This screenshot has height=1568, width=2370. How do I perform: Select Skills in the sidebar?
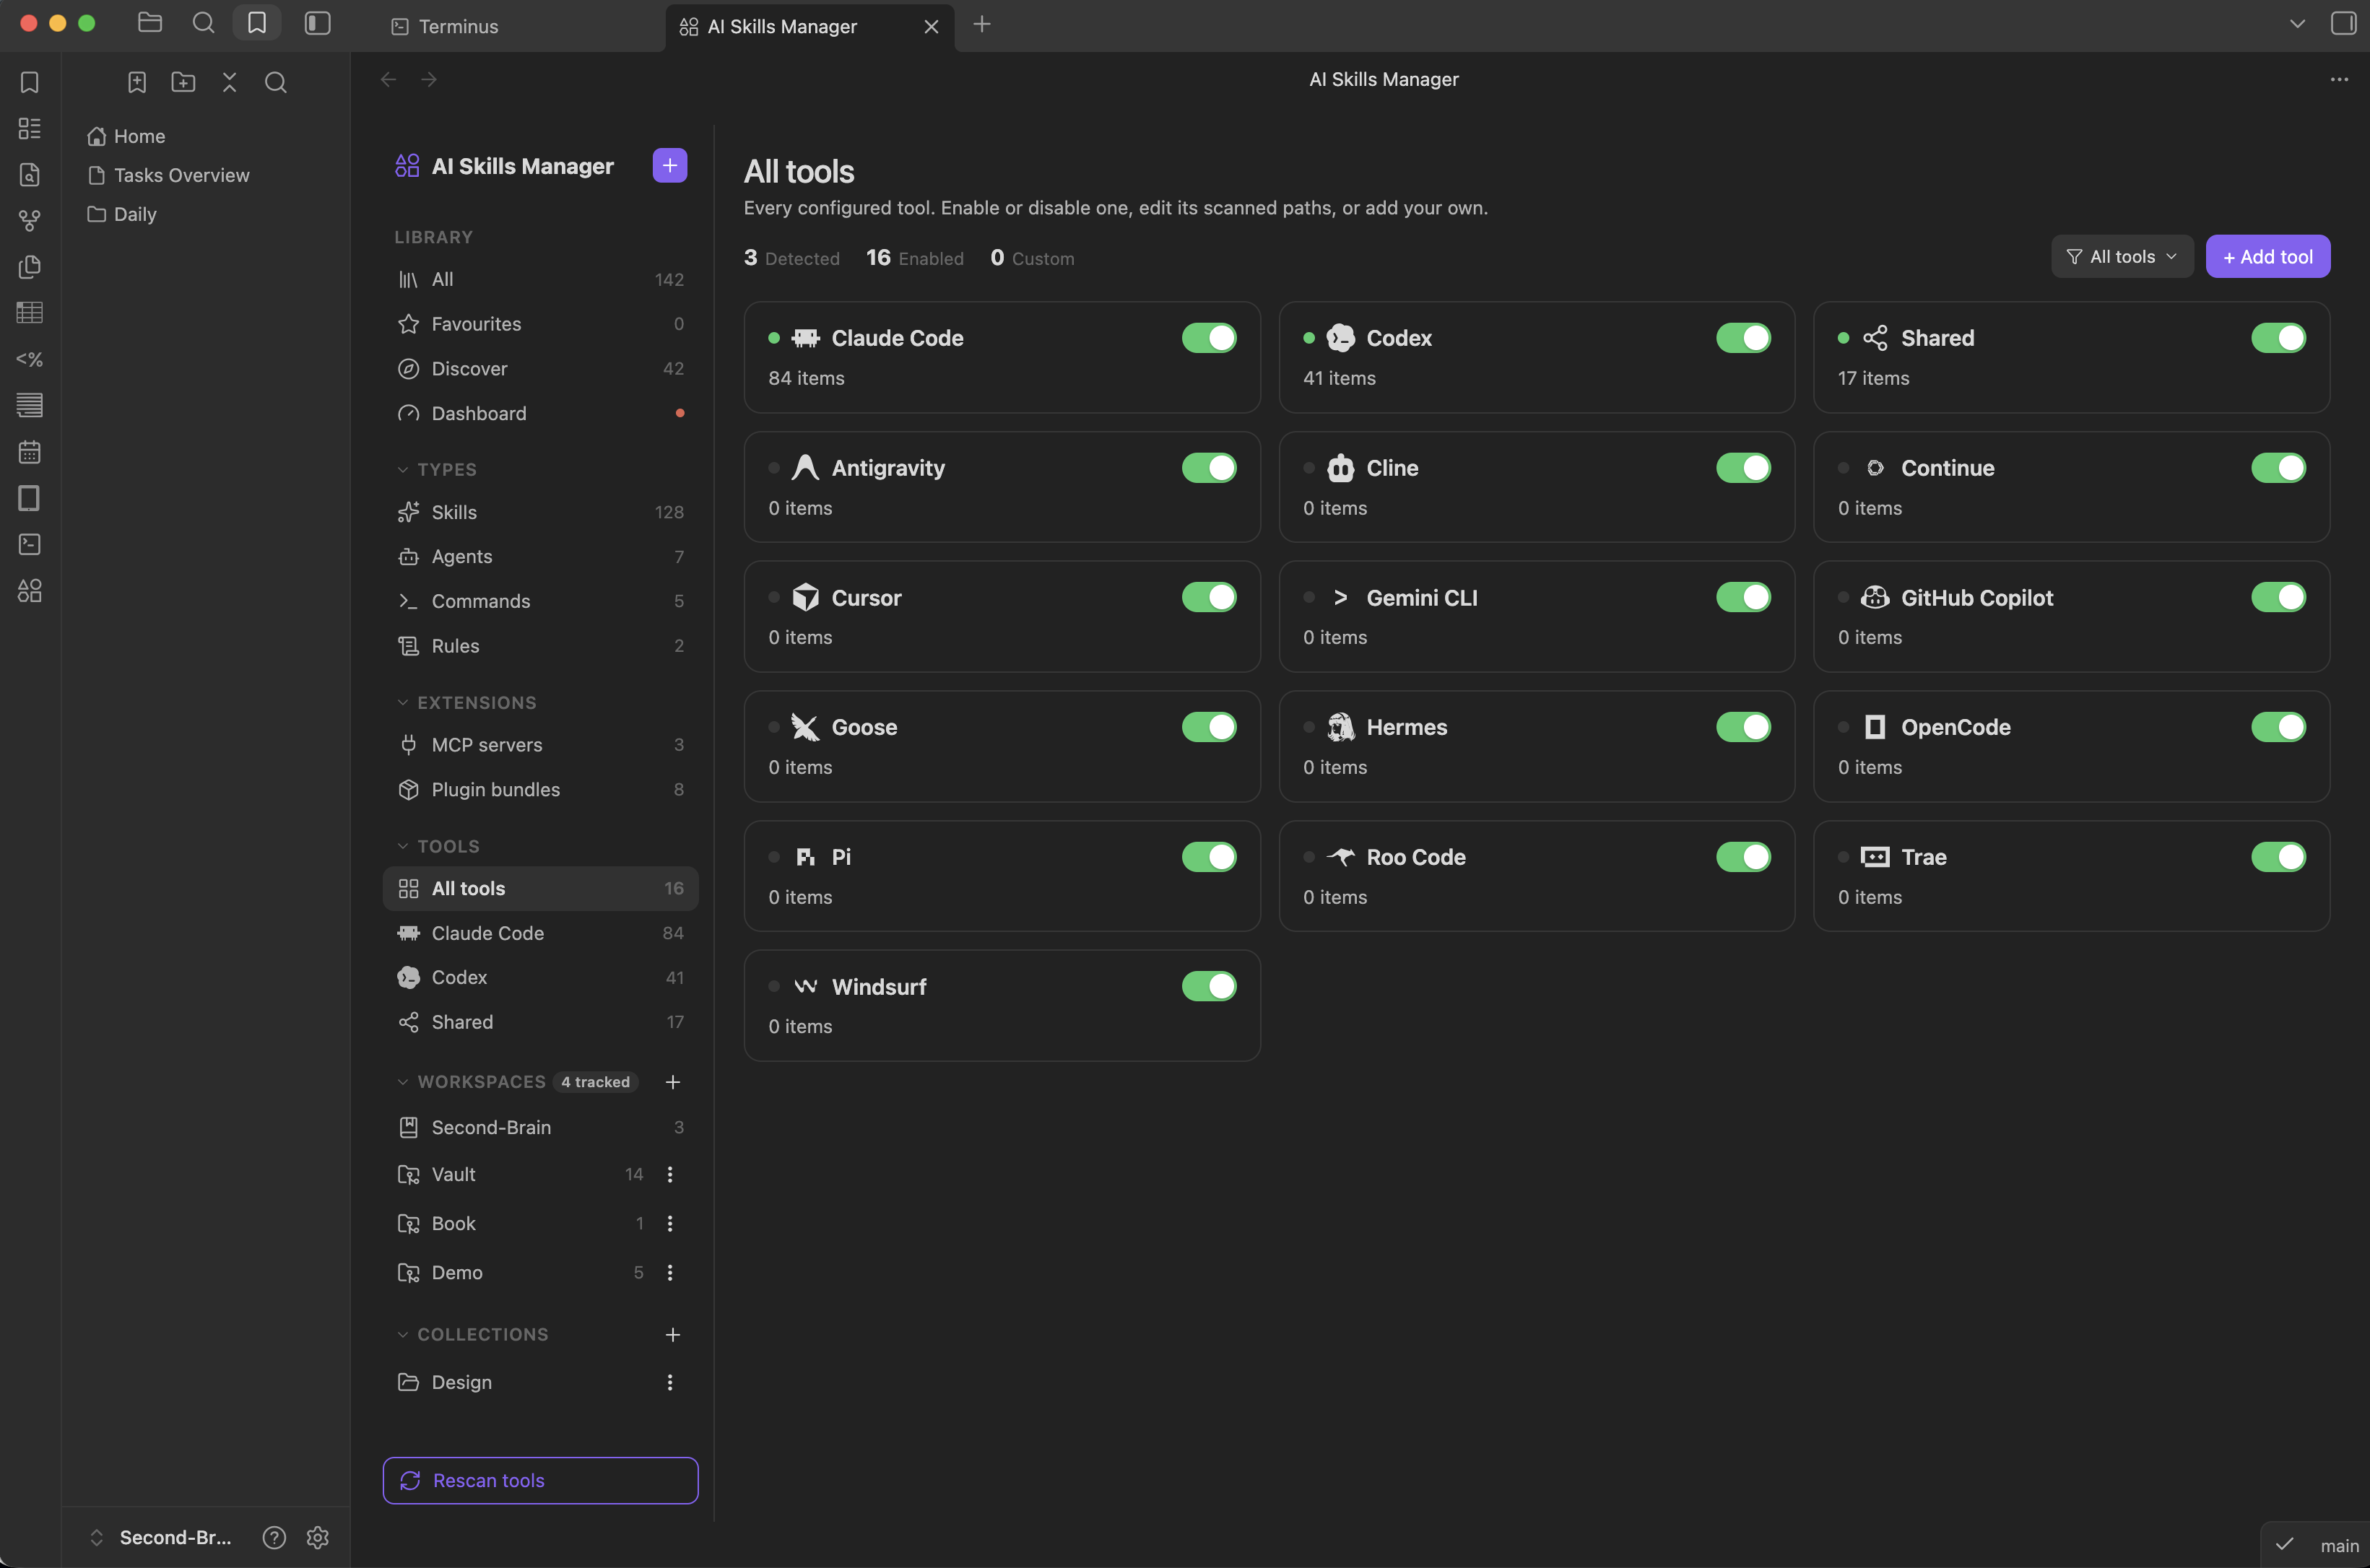tap(540, 512)
